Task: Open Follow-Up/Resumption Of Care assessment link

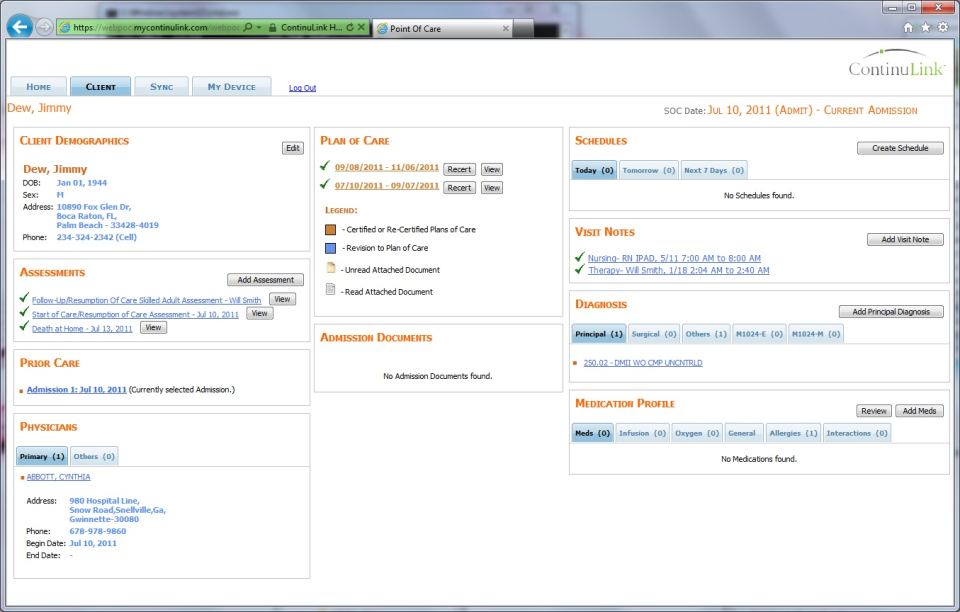Action: tap(146, 300)
